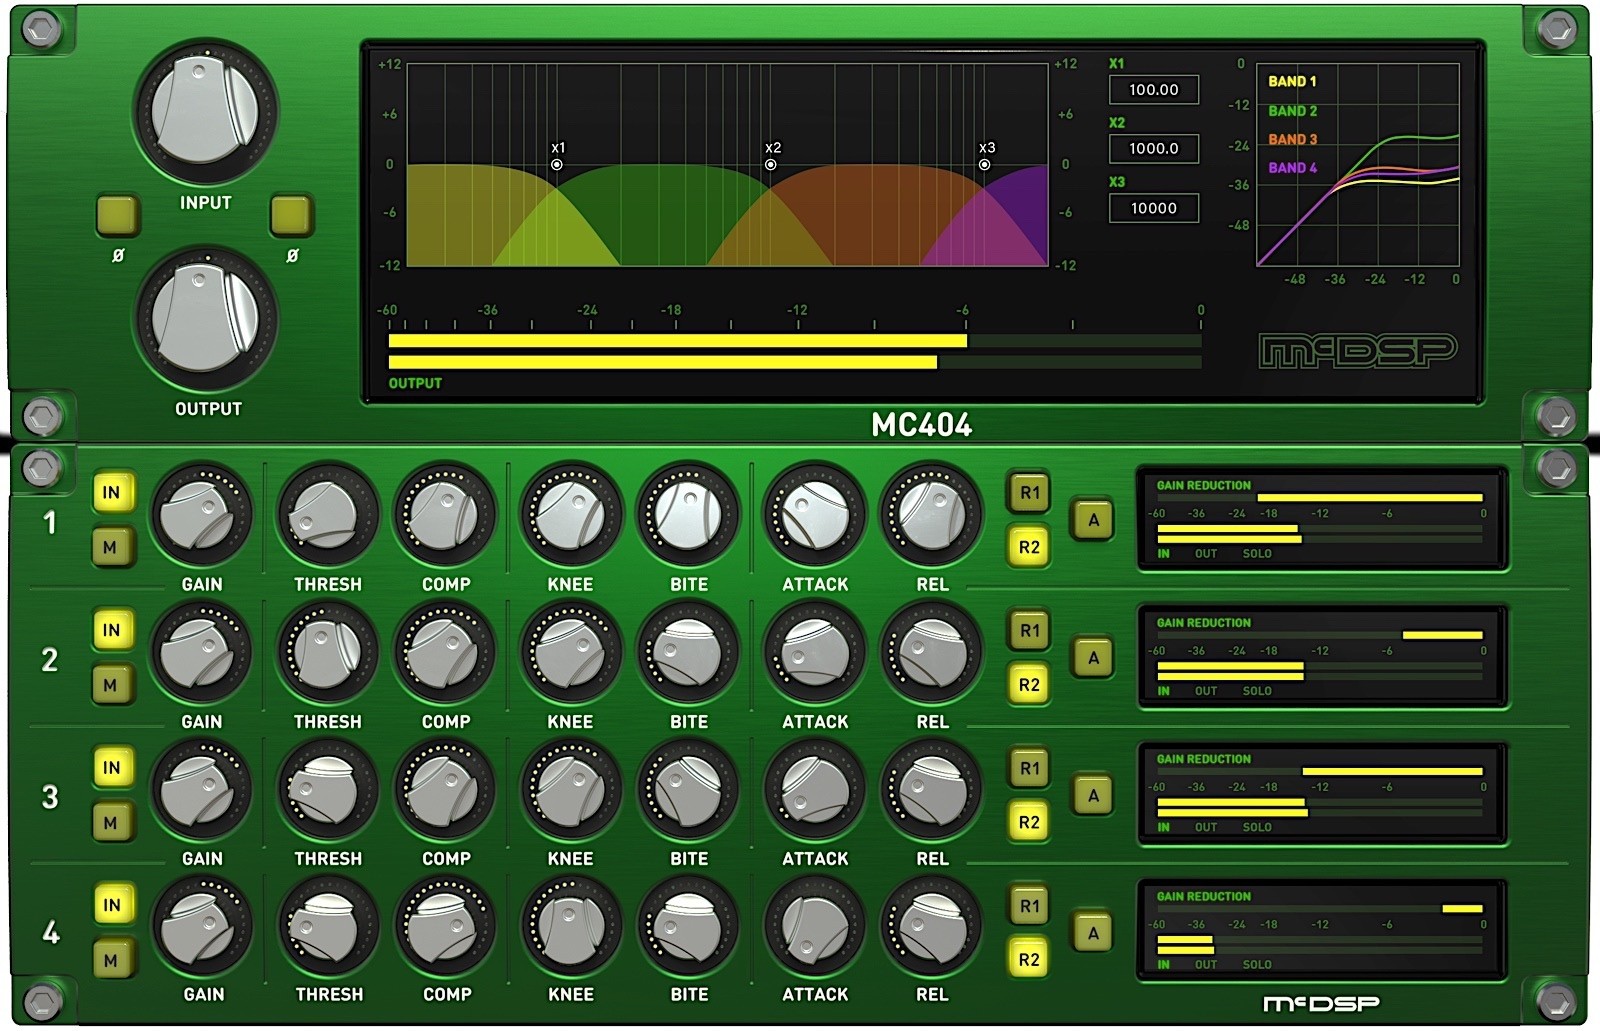Toggle band 3 IN button
1600x1031 pixels.
tap(111, 768)
